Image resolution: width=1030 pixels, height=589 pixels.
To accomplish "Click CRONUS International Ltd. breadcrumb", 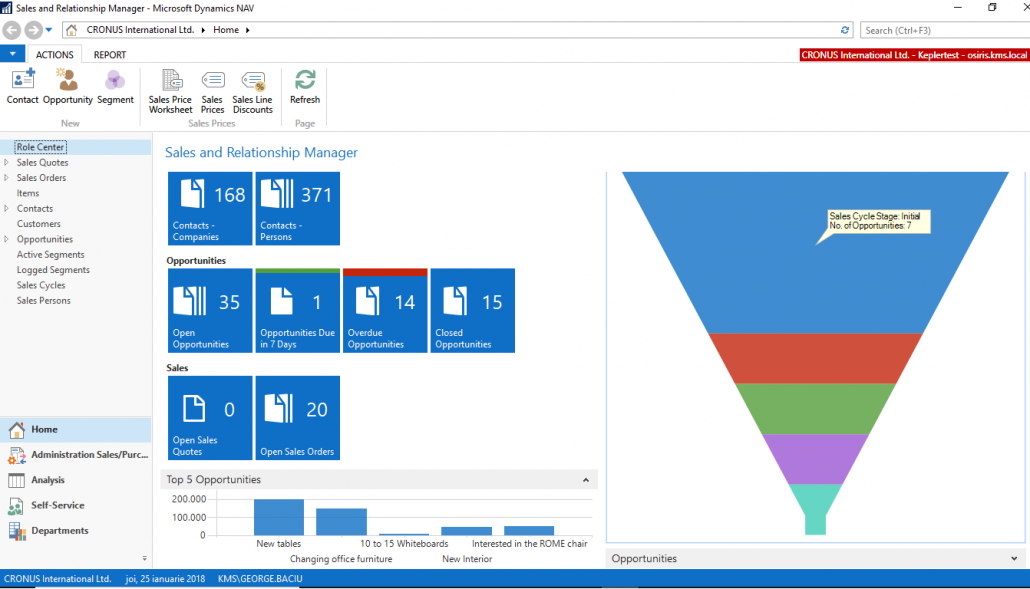I will point(141,30).
